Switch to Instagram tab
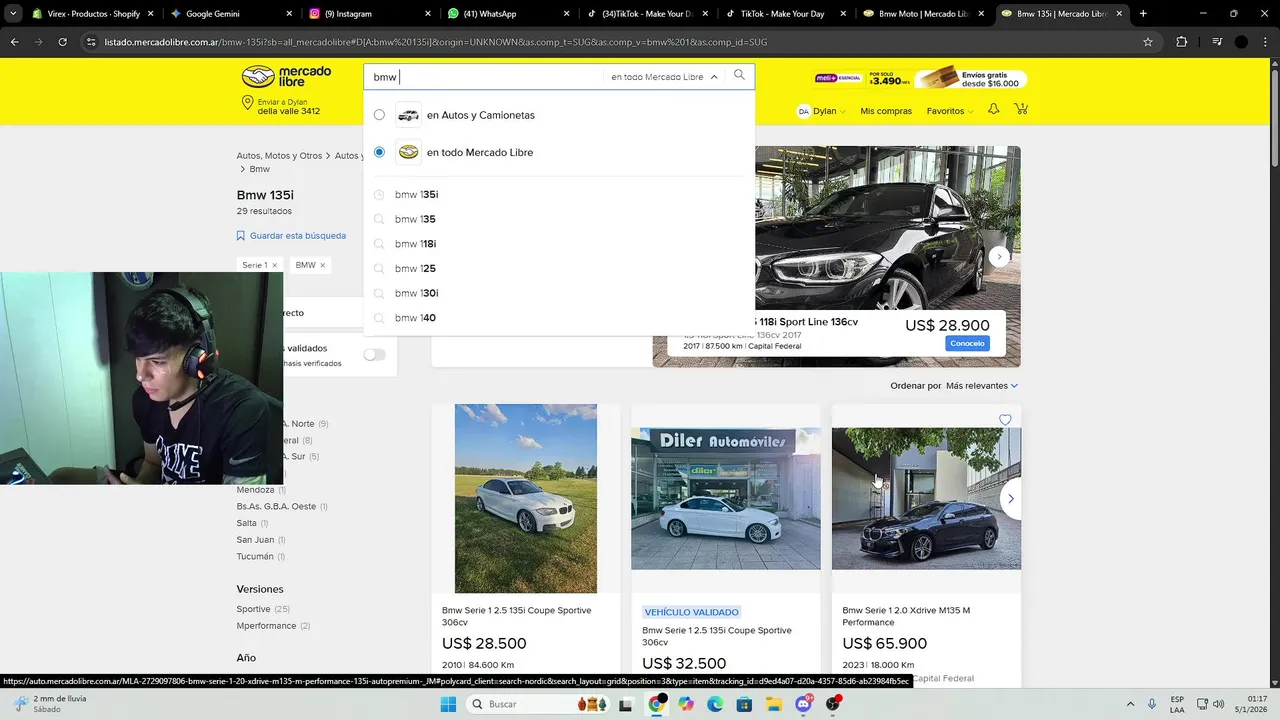 (367, 14)
